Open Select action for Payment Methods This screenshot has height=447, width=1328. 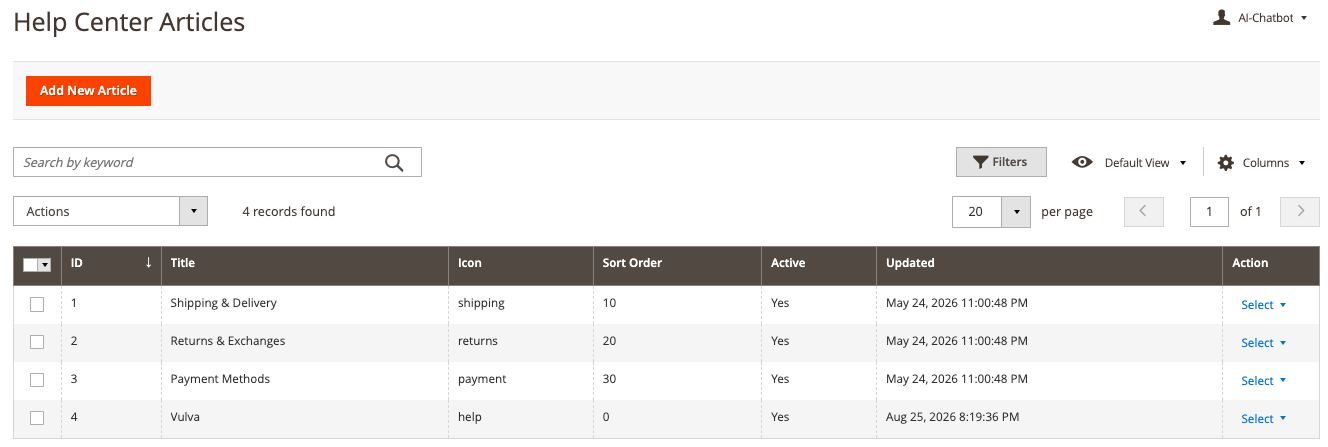[x=1263, y=381]
